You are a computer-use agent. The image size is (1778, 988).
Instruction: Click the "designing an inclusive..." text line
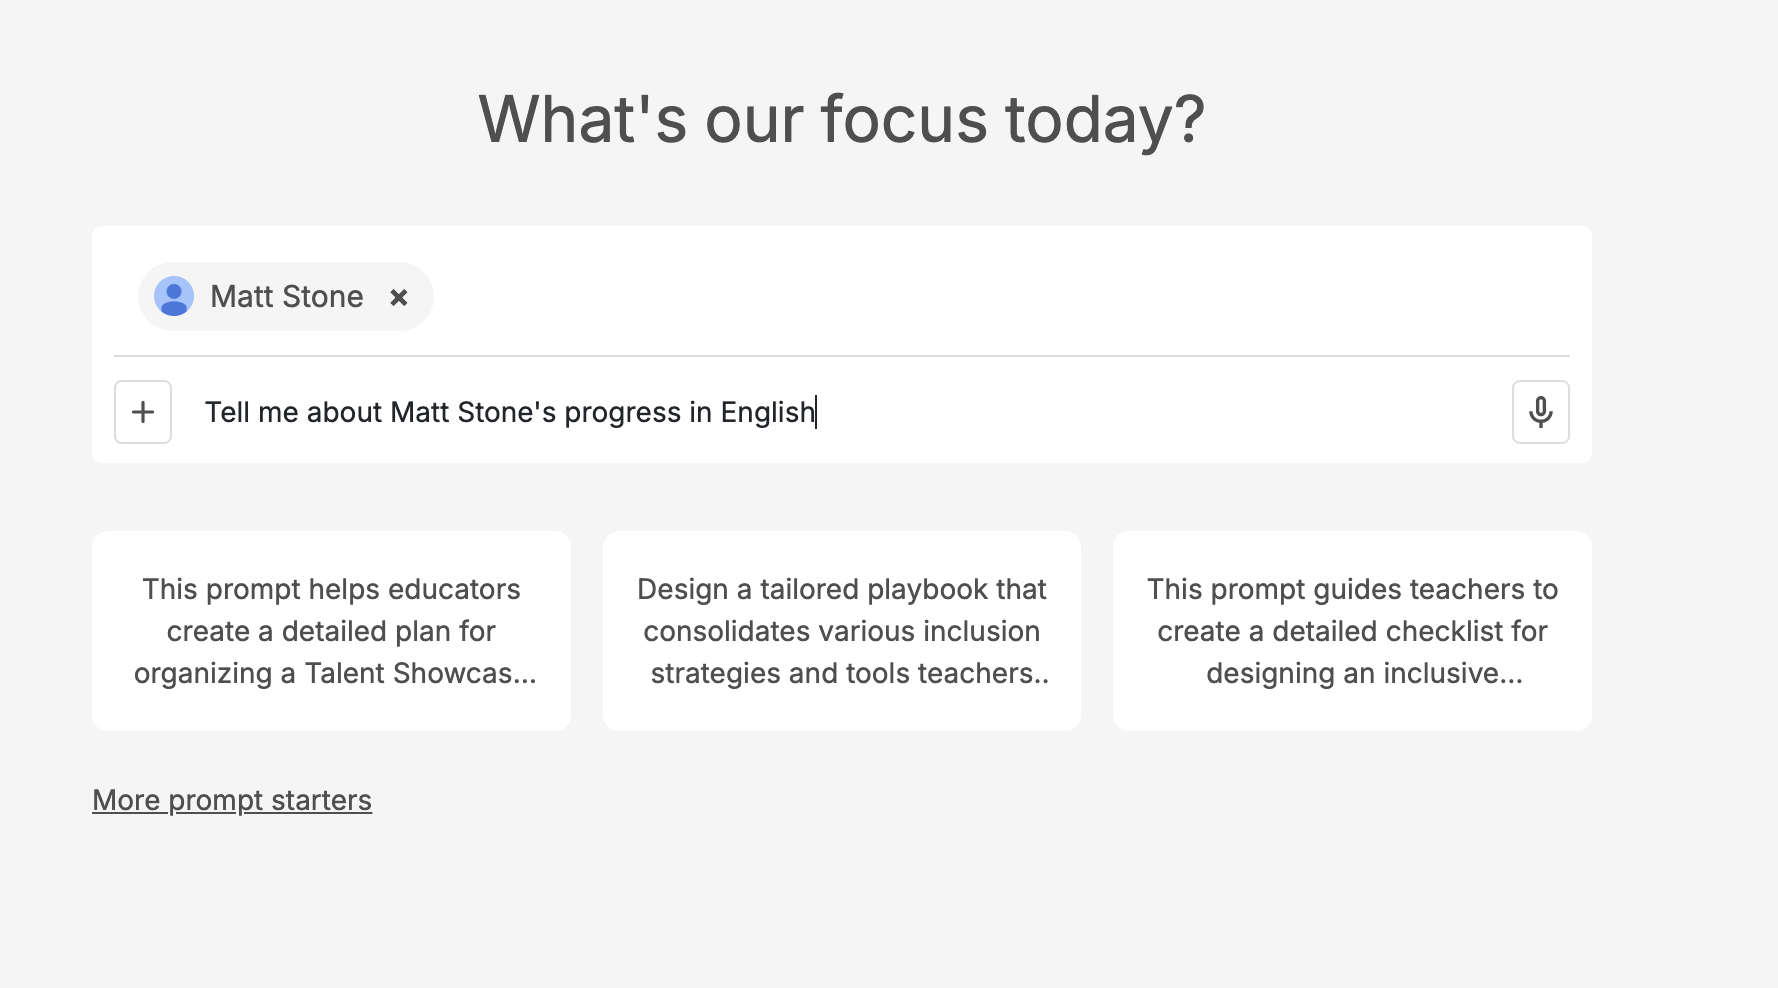coord(1364,673)
